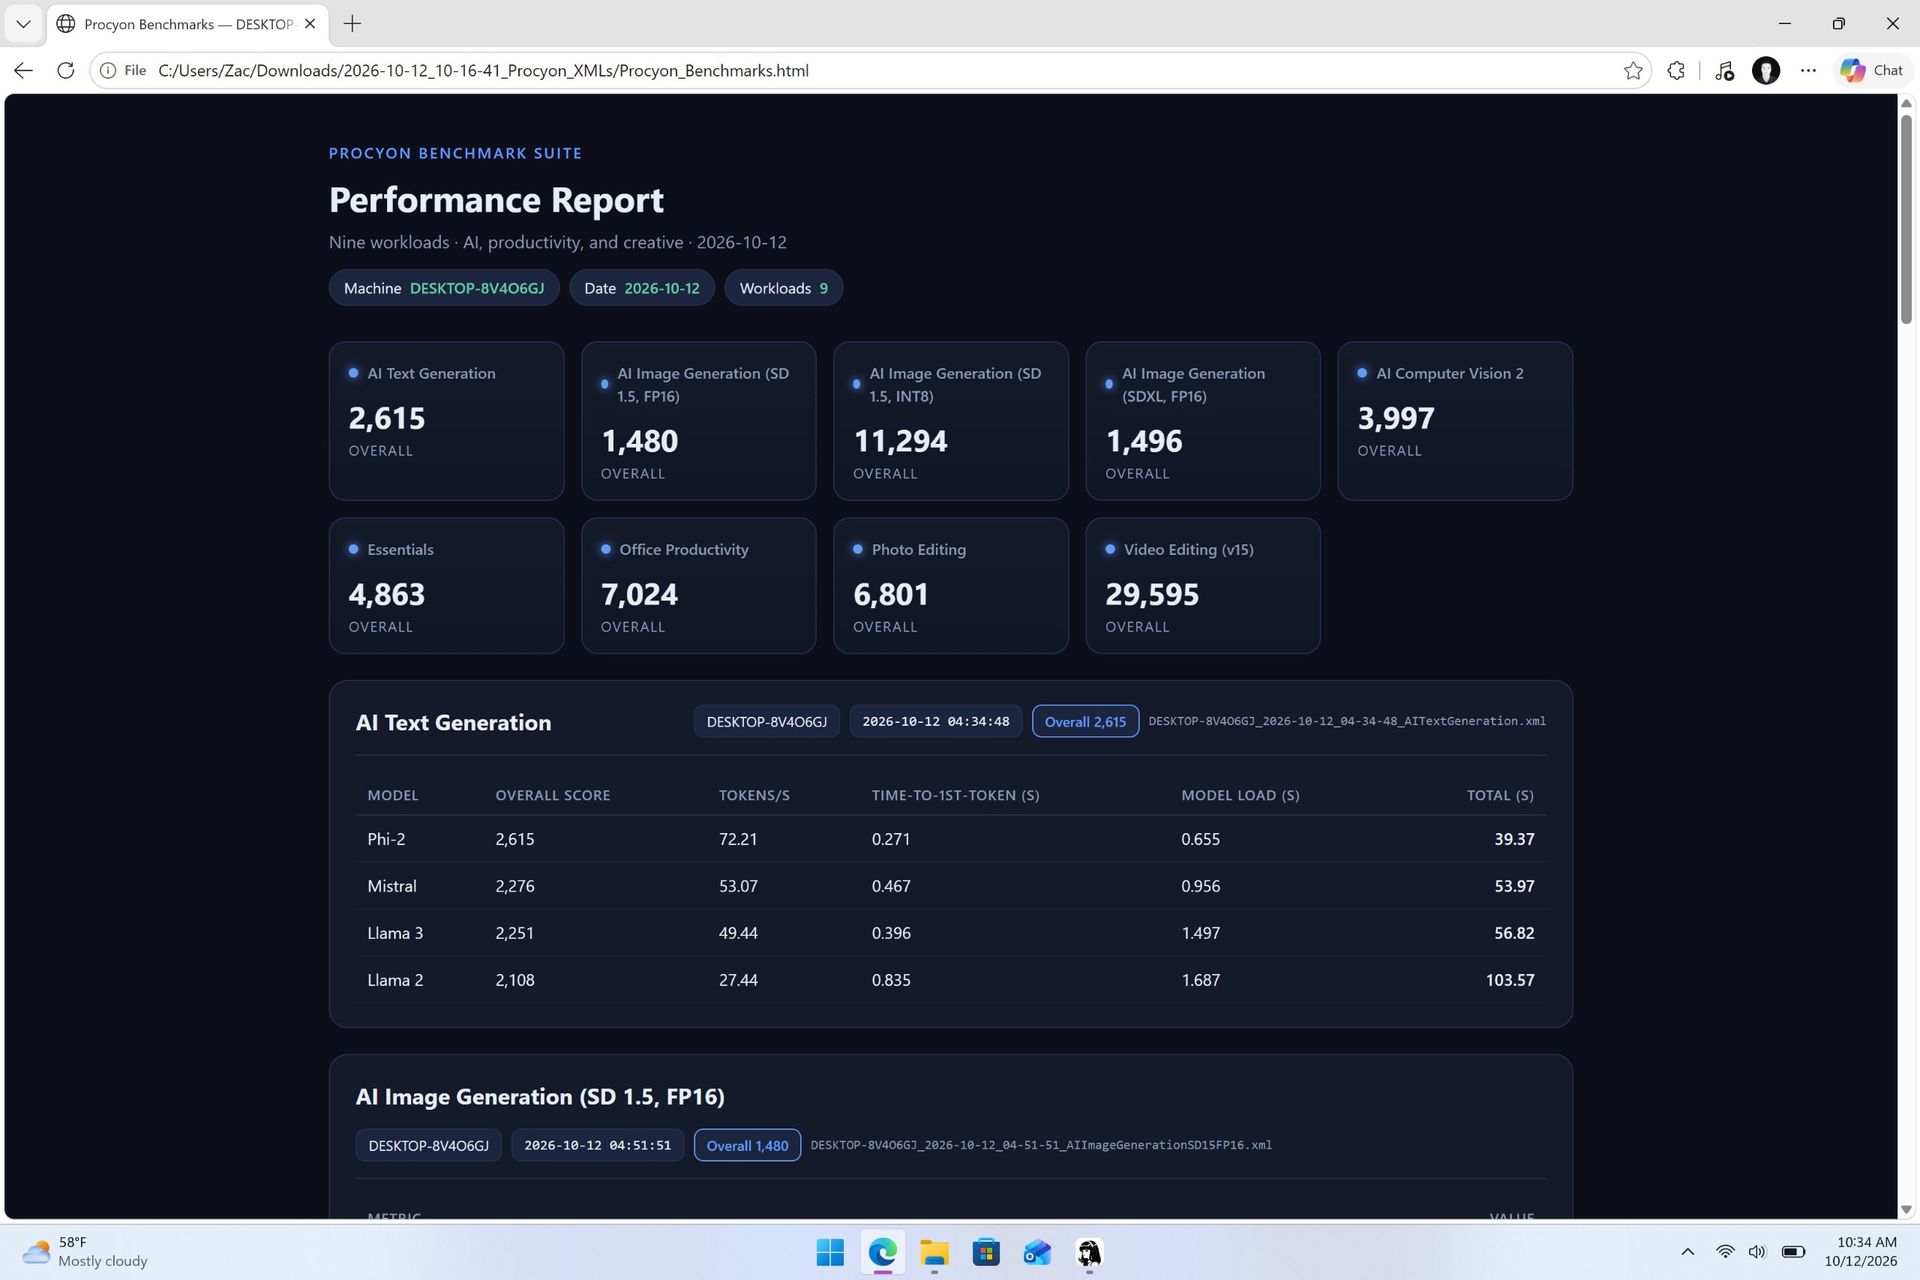
Task: Open the tab search dropdown arrow
Action: coord(23,24)
